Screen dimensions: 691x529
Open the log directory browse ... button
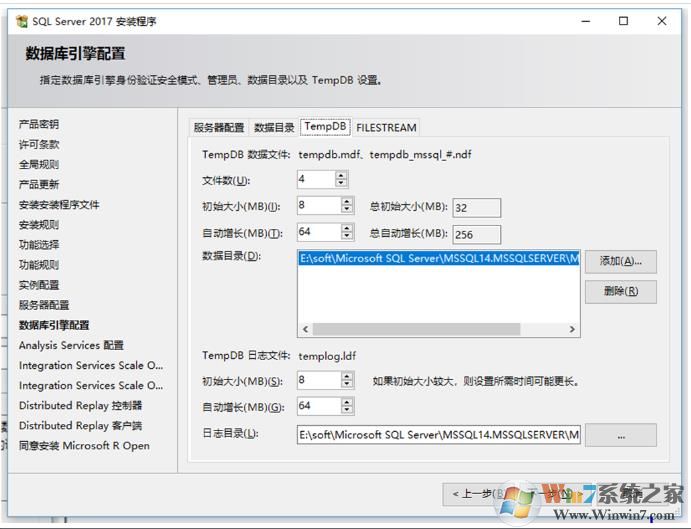pyautogui.click(x=620, y=436)
